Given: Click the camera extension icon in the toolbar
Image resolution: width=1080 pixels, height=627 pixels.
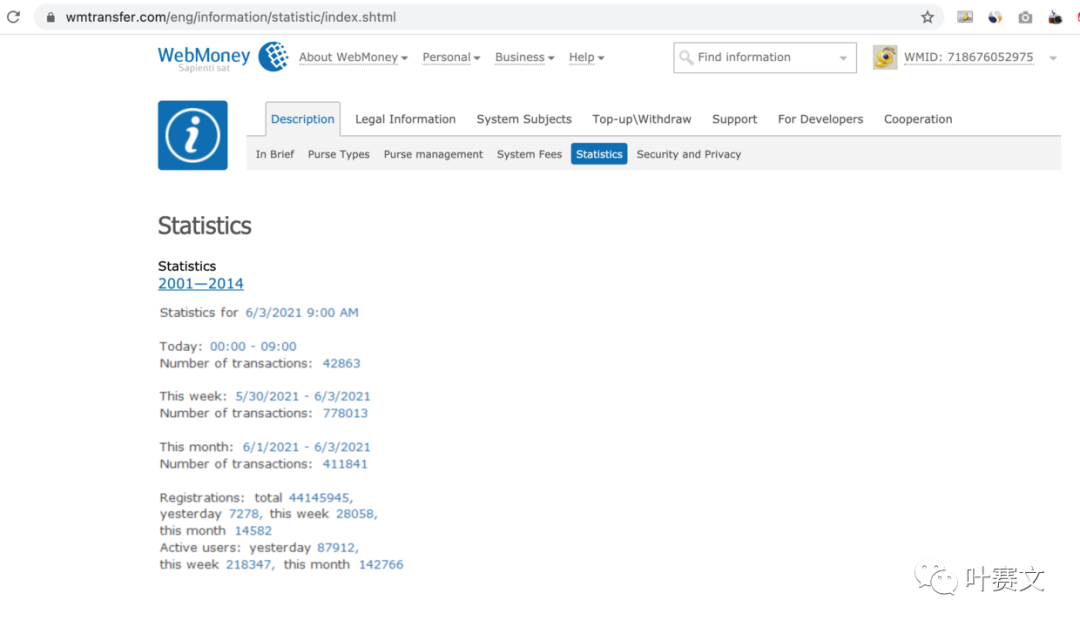Looking at the screenshot, I should (1025, 17).
